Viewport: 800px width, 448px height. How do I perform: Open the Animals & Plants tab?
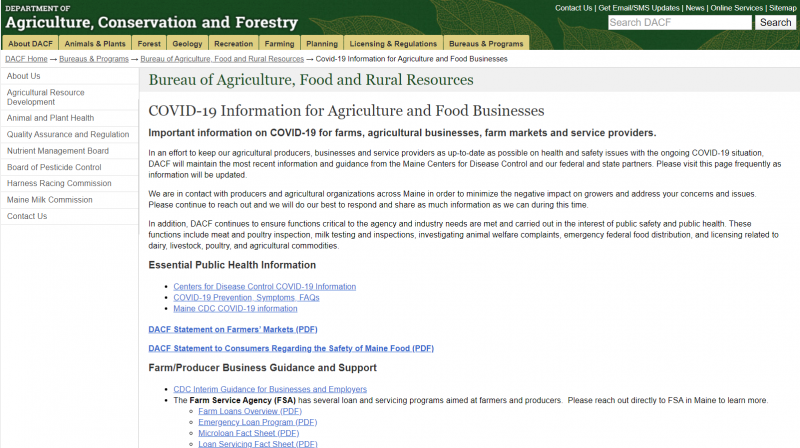95,43
